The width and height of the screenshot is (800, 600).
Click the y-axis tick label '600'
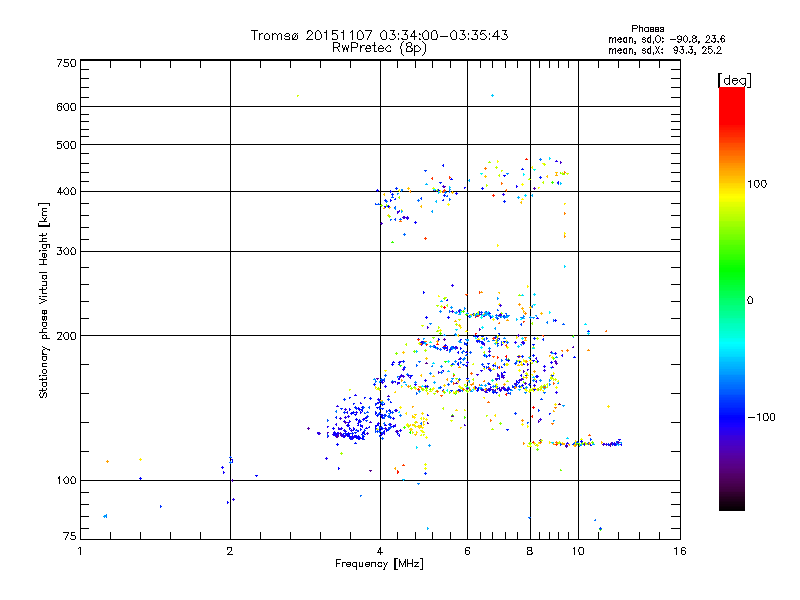point(67,107)
